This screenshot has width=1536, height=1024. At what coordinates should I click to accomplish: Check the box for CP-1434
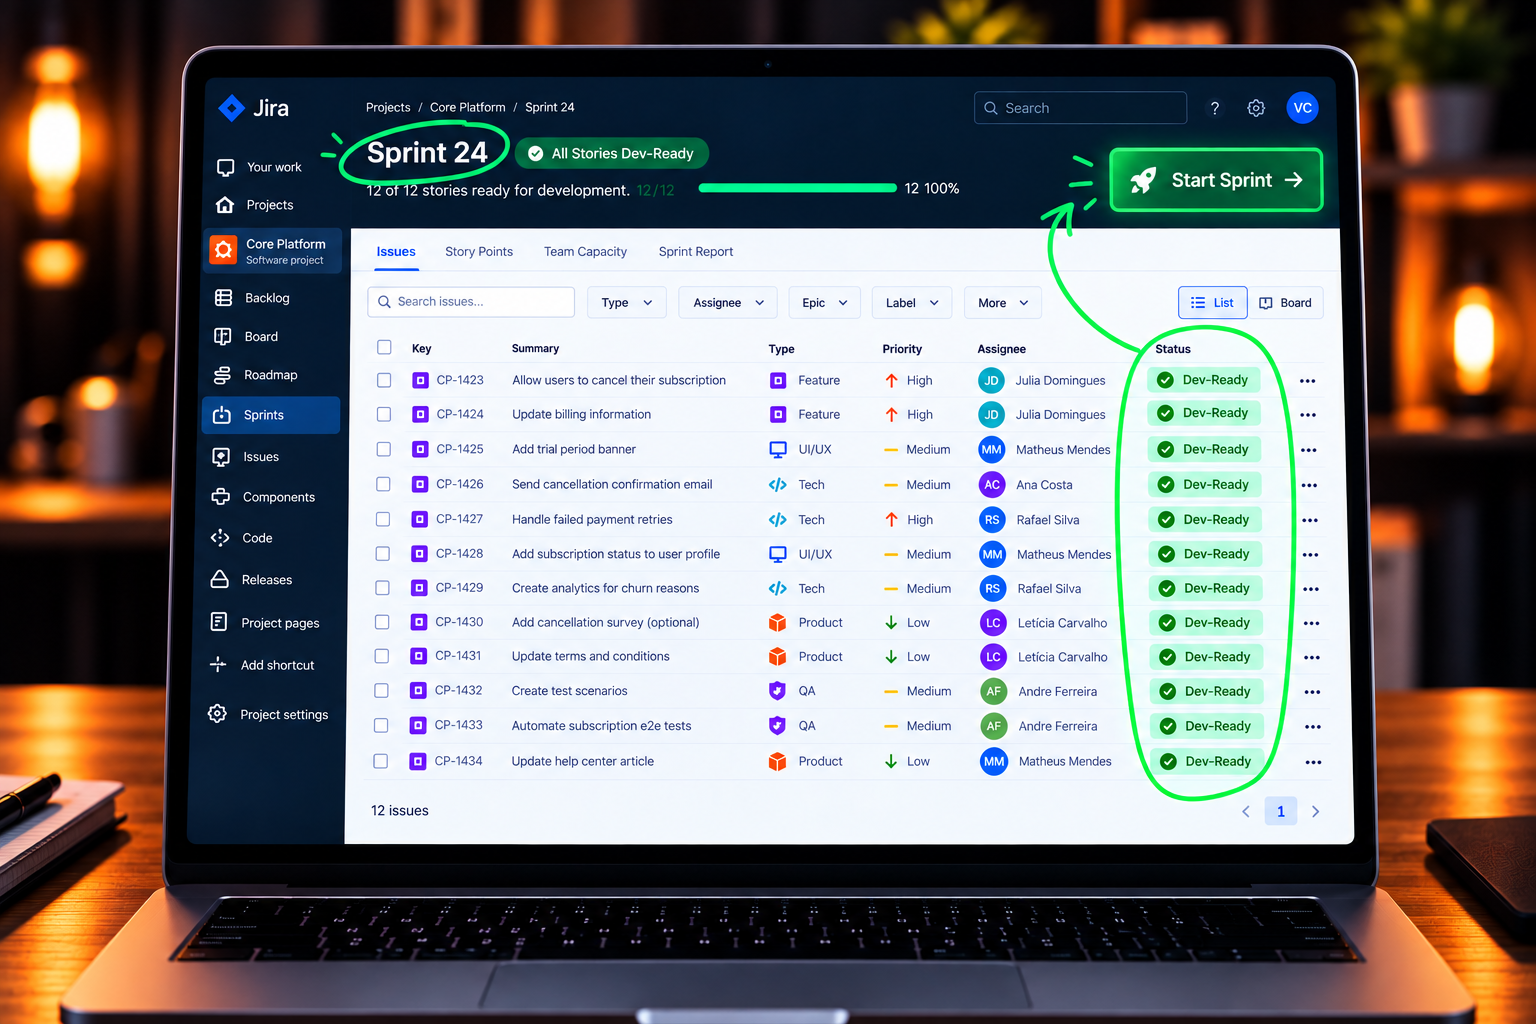[x=381, y=761]
